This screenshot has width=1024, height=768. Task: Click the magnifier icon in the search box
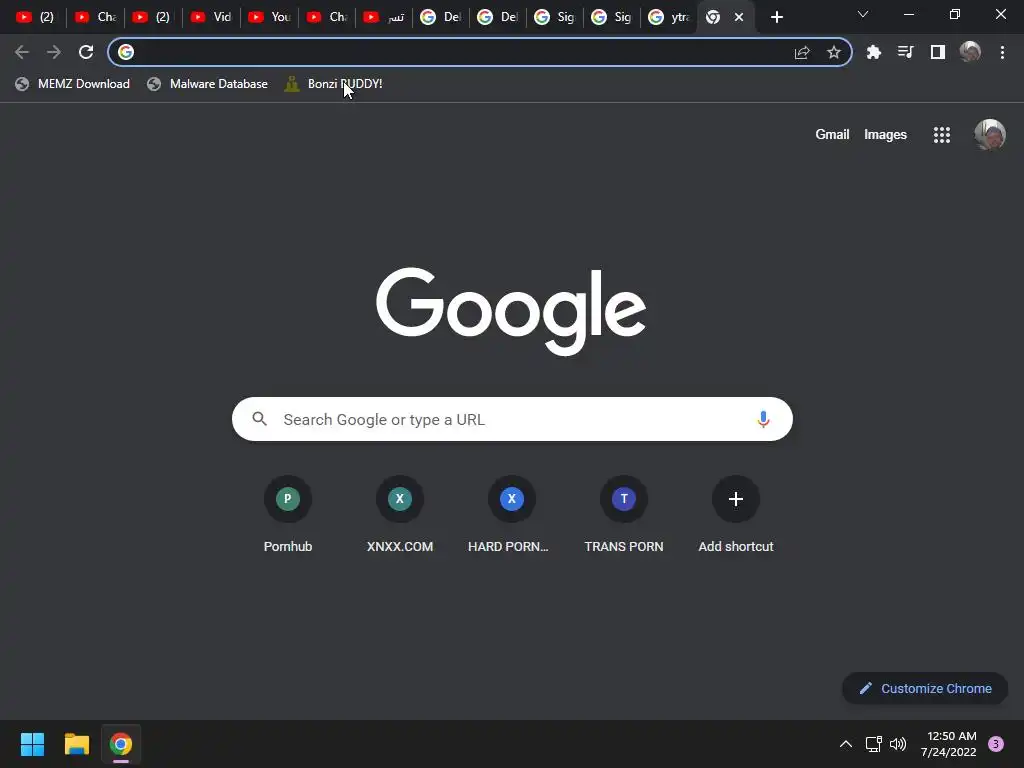tap(259, 419)
